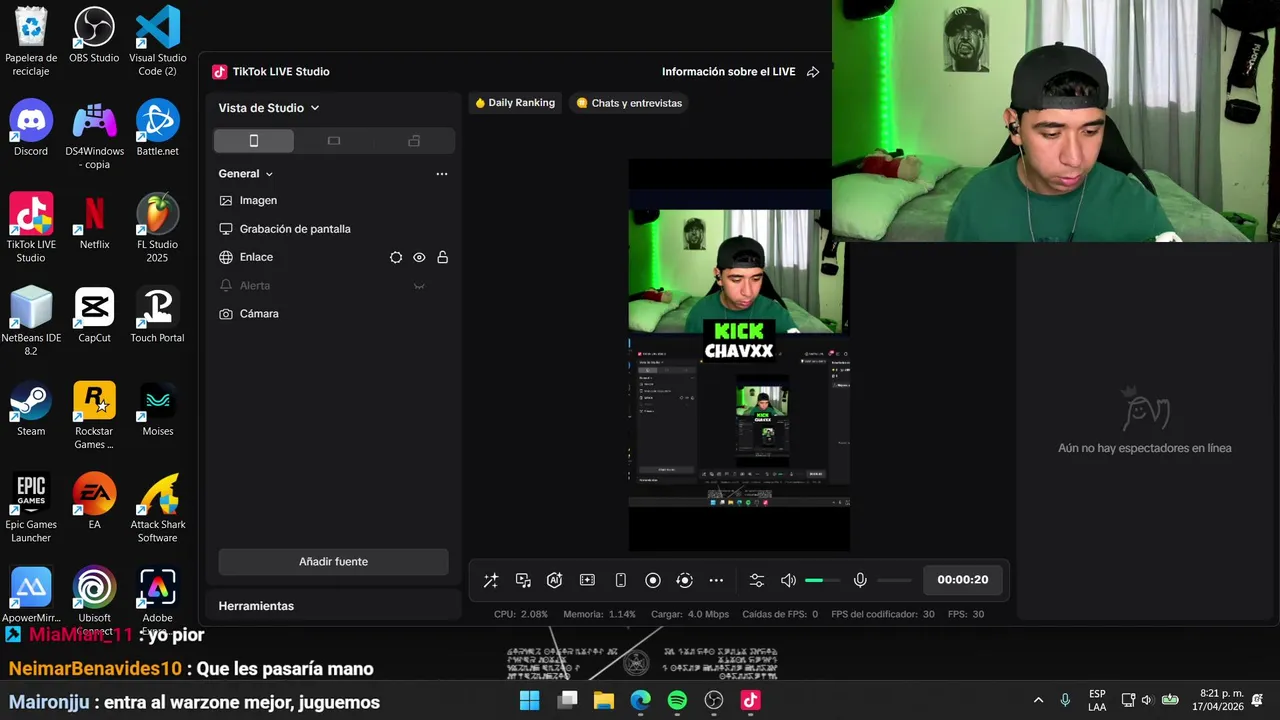The height and width of the screenshot is (720, 1280).
Task: Show the hidden Alerta source
Action: pyautogui.click(x=419, y=286)
